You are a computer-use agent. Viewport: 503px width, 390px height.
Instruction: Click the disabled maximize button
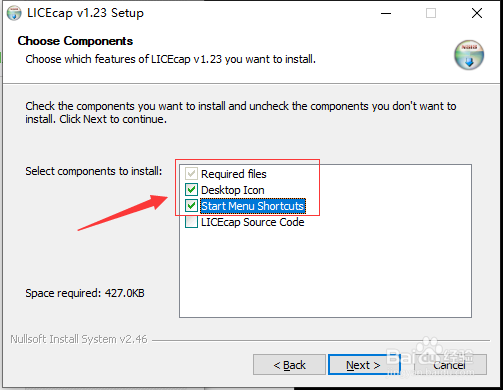431,13
